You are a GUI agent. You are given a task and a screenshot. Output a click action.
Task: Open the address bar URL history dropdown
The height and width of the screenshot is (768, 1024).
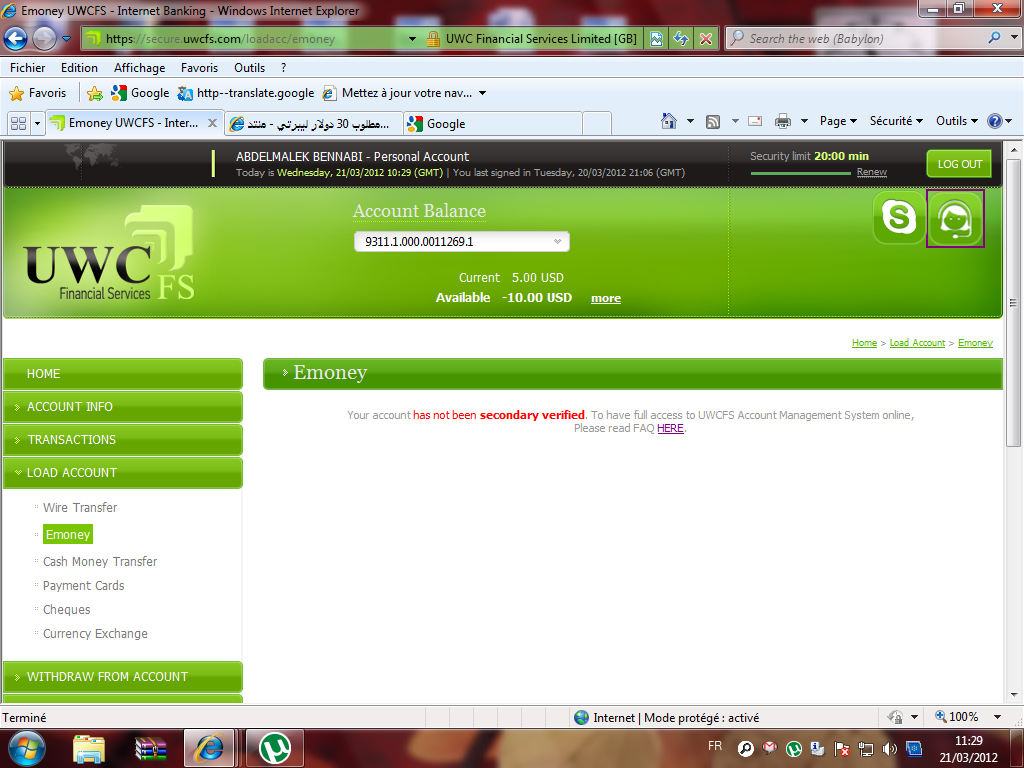[412, 39]
